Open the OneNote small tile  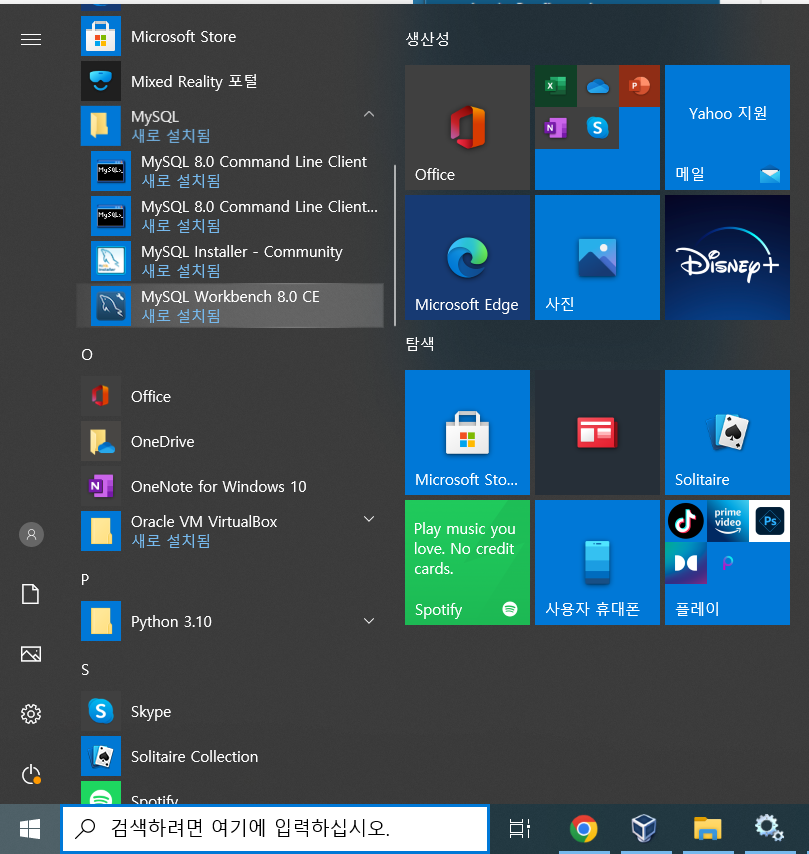pyautogui.click(x=556, y=128)
